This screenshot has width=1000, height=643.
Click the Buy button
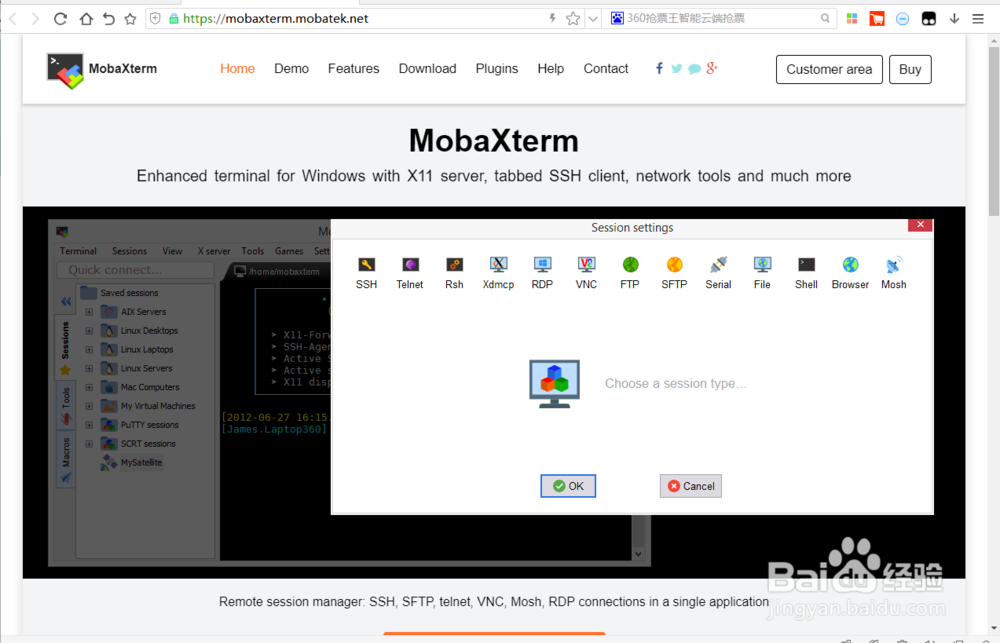click(910, 70)
